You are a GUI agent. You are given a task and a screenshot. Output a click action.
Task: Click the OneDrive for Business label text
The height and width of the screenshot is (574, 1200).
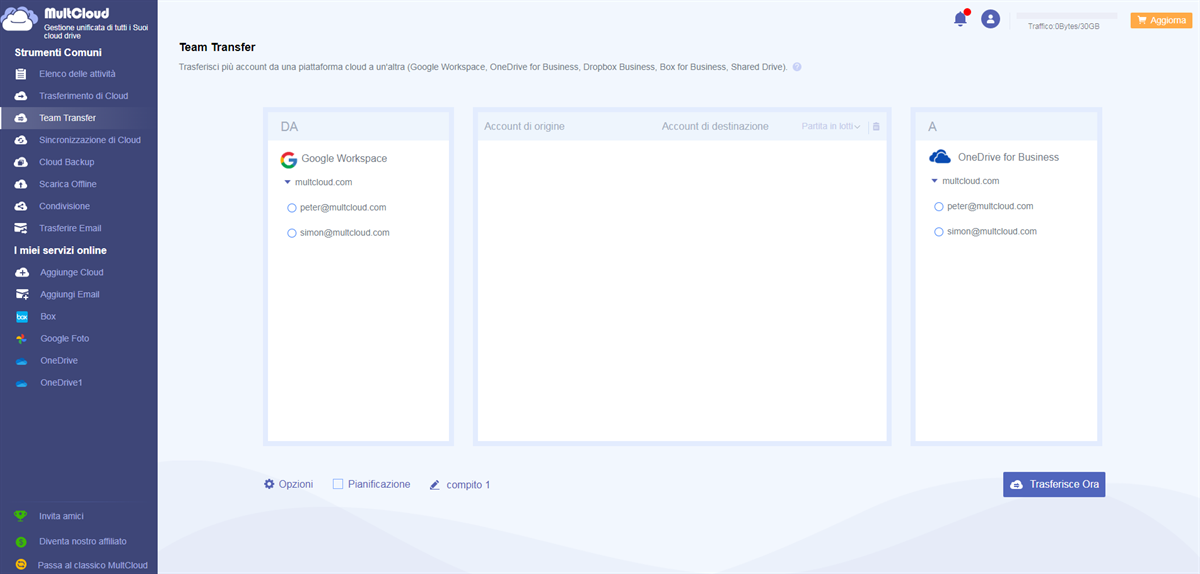[x=1008, y=157]
